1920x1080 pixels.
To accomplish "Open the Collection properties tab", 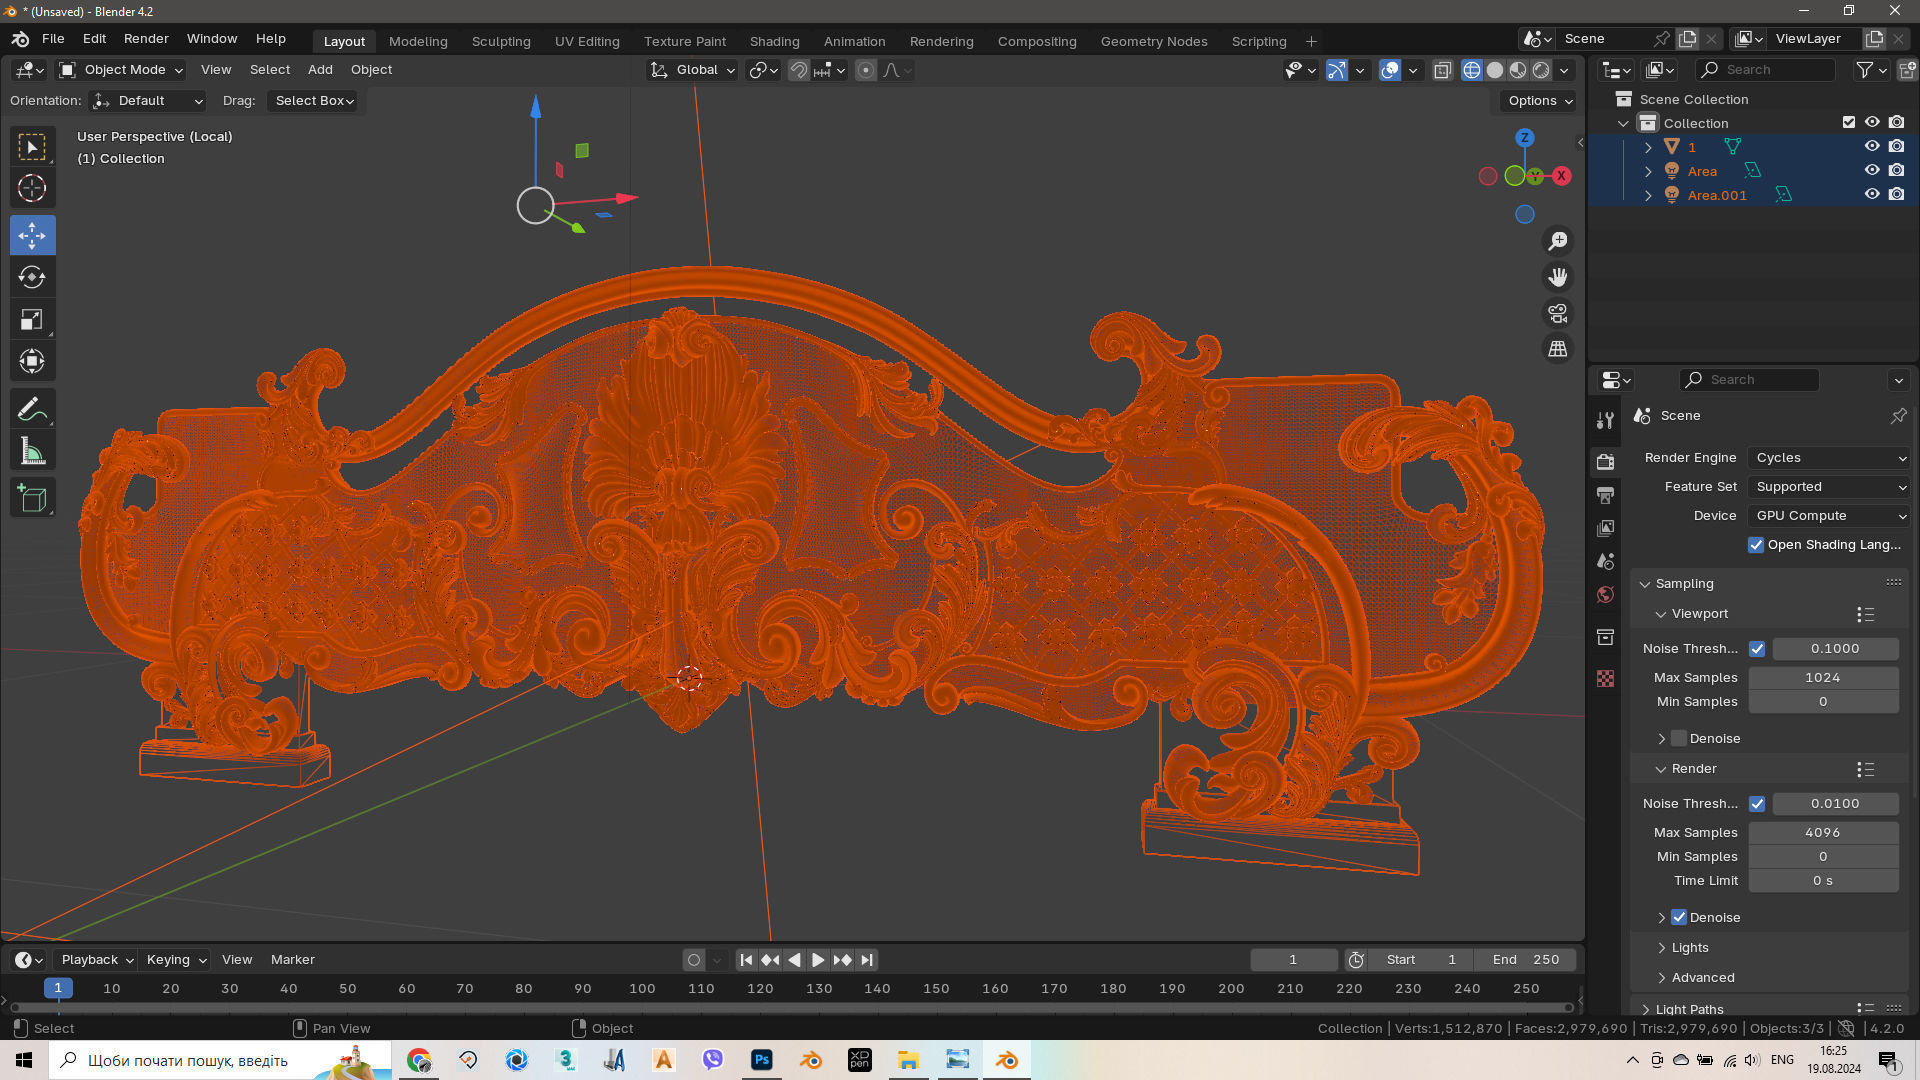I will (1605, 637).
